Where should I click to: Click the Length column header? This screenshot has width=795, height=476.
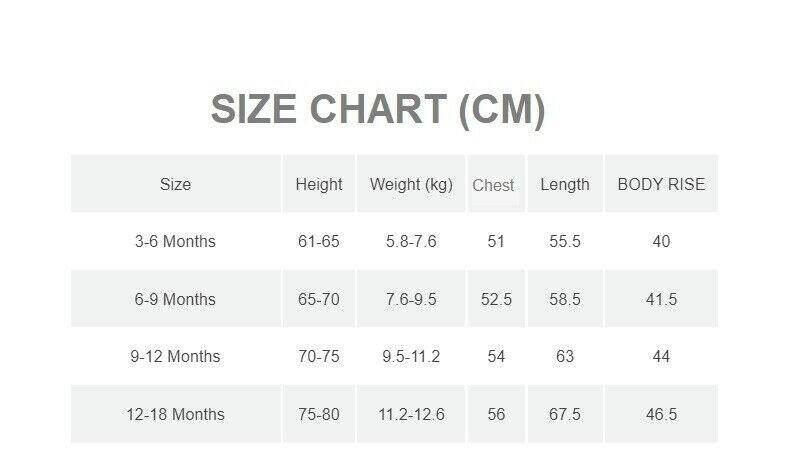click(565, 184)
